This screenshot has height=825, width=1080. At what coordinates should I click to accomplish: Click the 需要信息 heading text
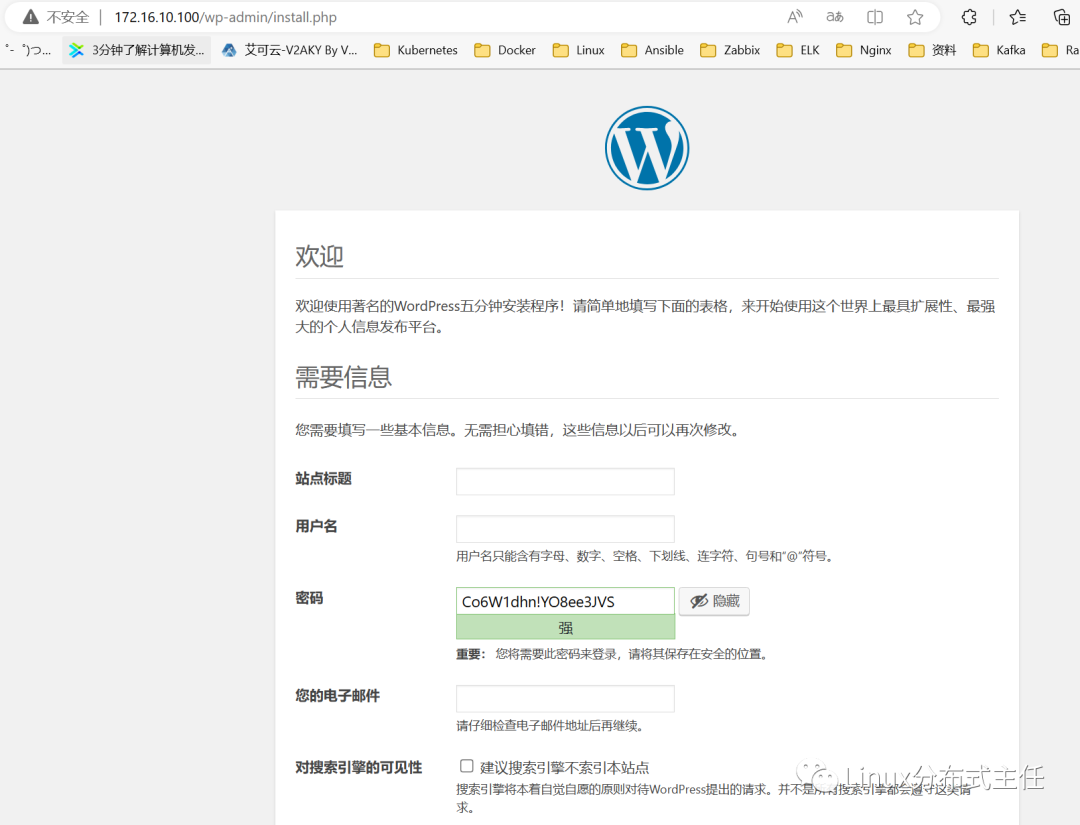click(343, 377)
